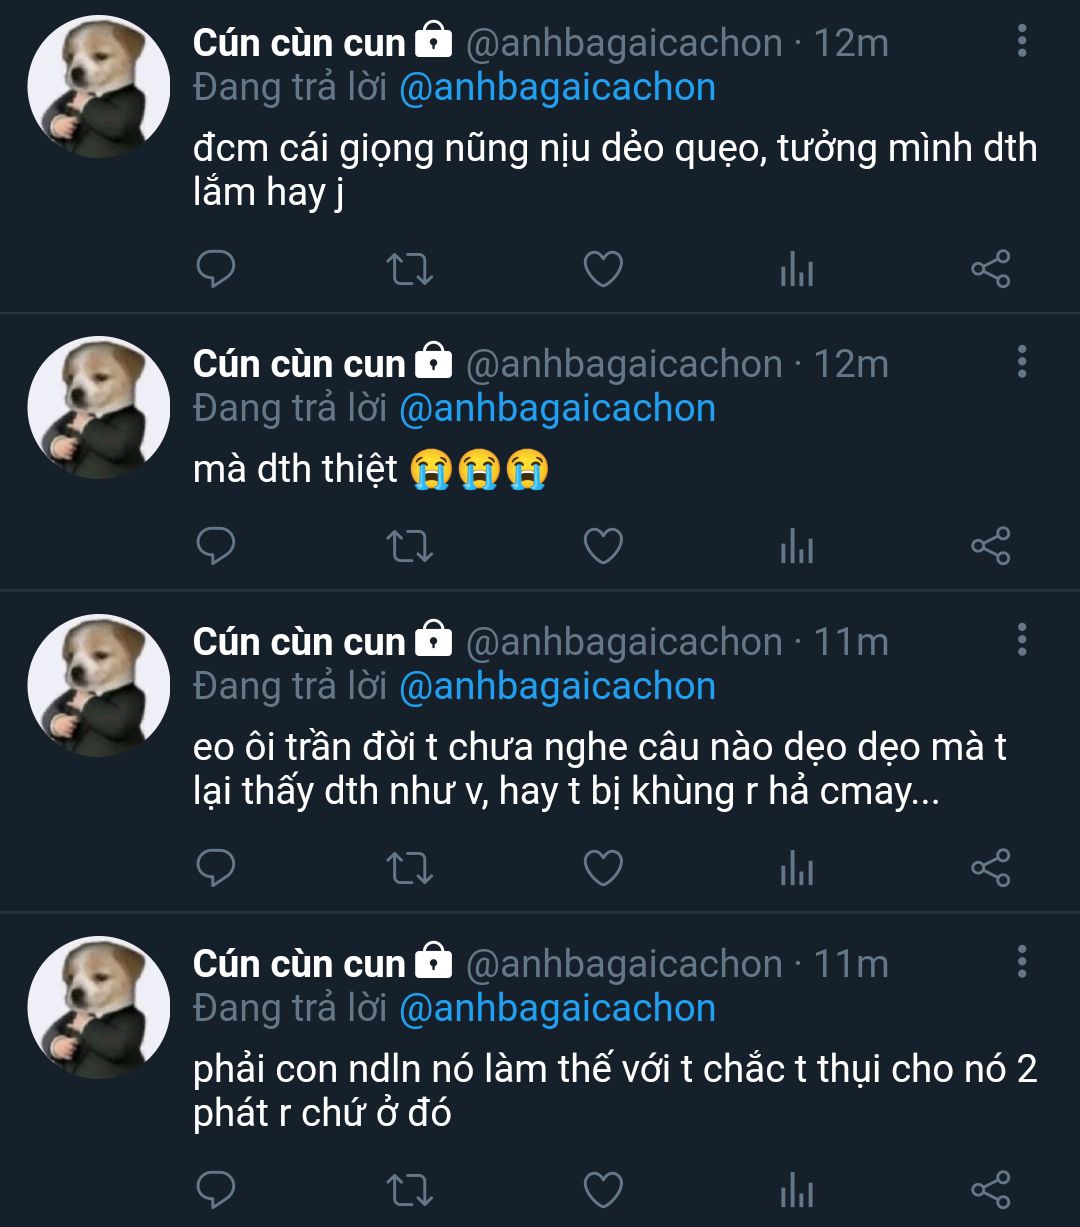The image size is (1080, 1227).
Task: Like the "mà dth thiệt" tweet
Action: click(603, 547)
